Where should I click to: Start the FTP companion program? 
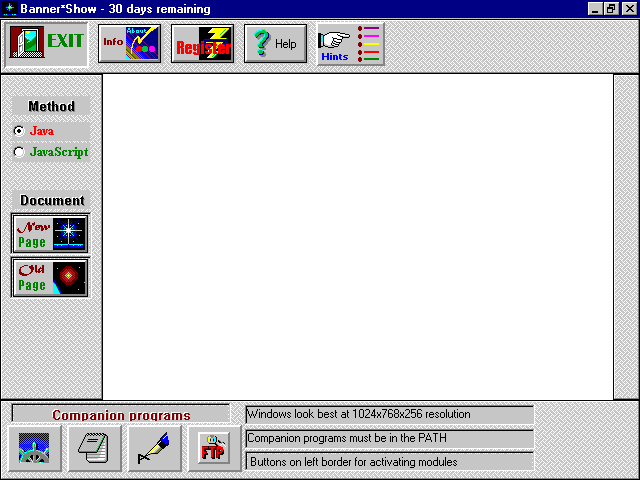coord(213,448)
